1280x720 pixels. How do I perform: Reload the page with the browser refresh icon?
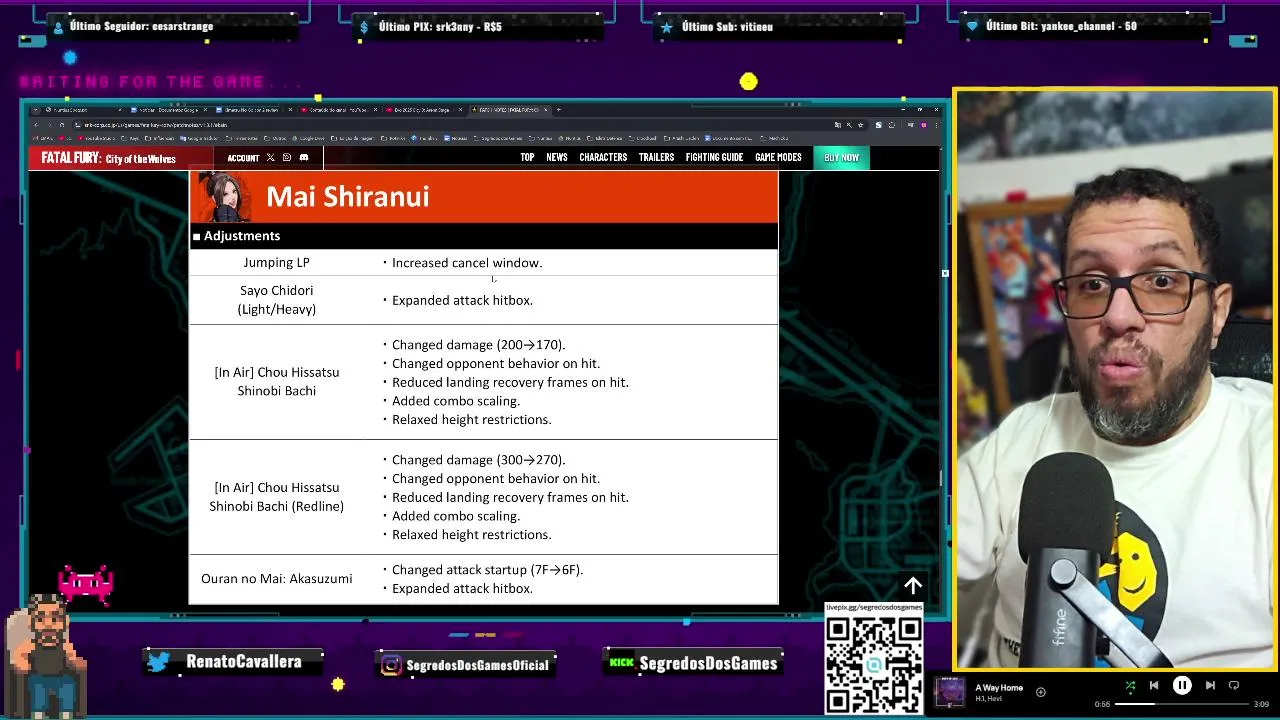[x=62, y=125]
